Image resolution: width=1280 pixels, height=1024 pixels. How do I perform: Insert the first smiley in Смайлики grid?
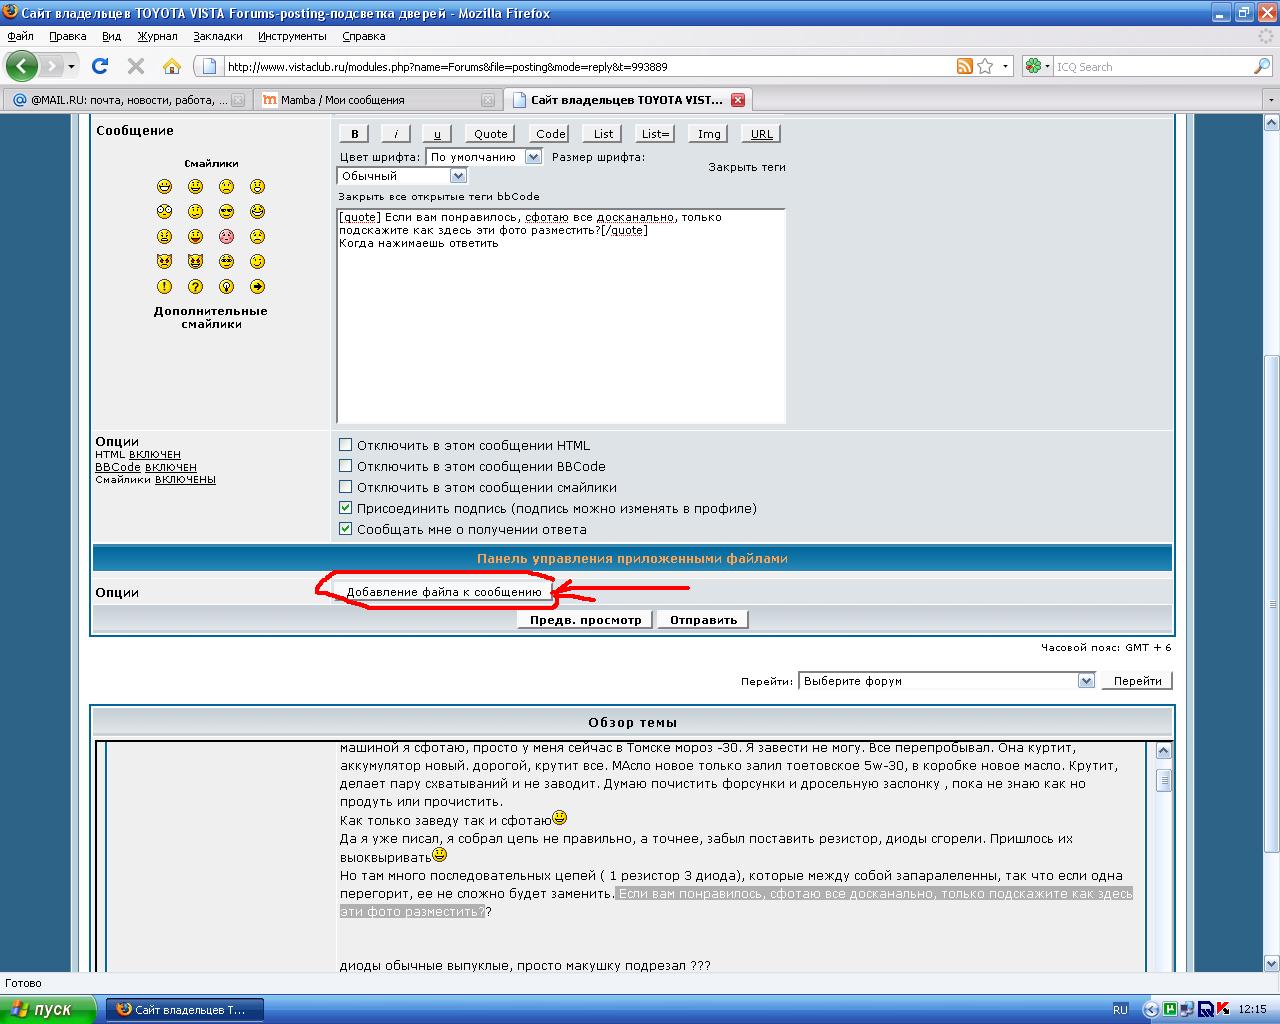164,187
